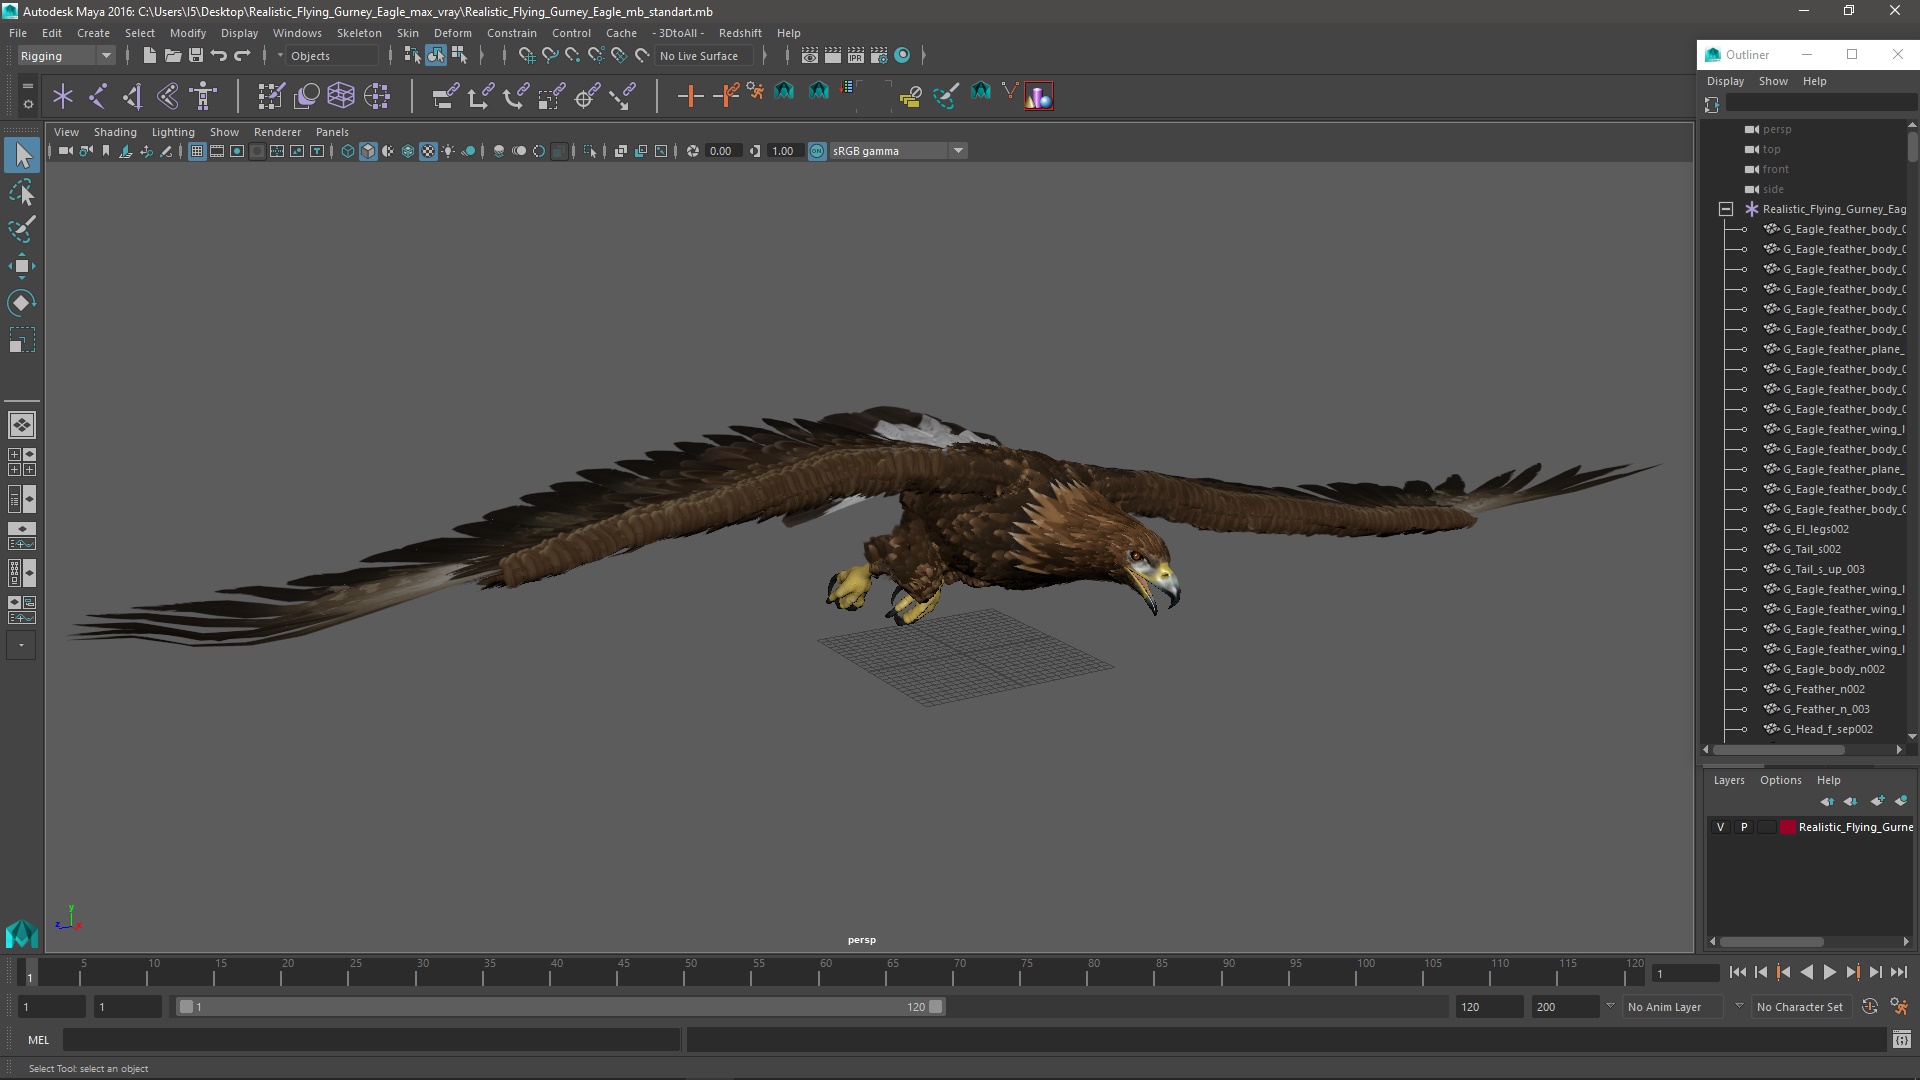Viewport: 1920px width, 1080px height.
Task: Choose the Scale tool in toolbox
Action: click(22, 340)
